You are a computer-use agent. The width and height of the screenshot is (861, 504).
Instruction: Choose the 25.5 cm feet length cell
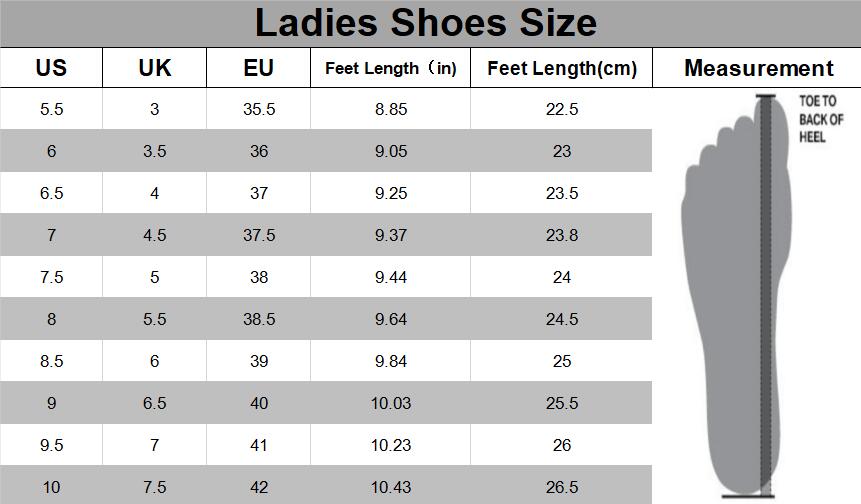pos(561,403)
